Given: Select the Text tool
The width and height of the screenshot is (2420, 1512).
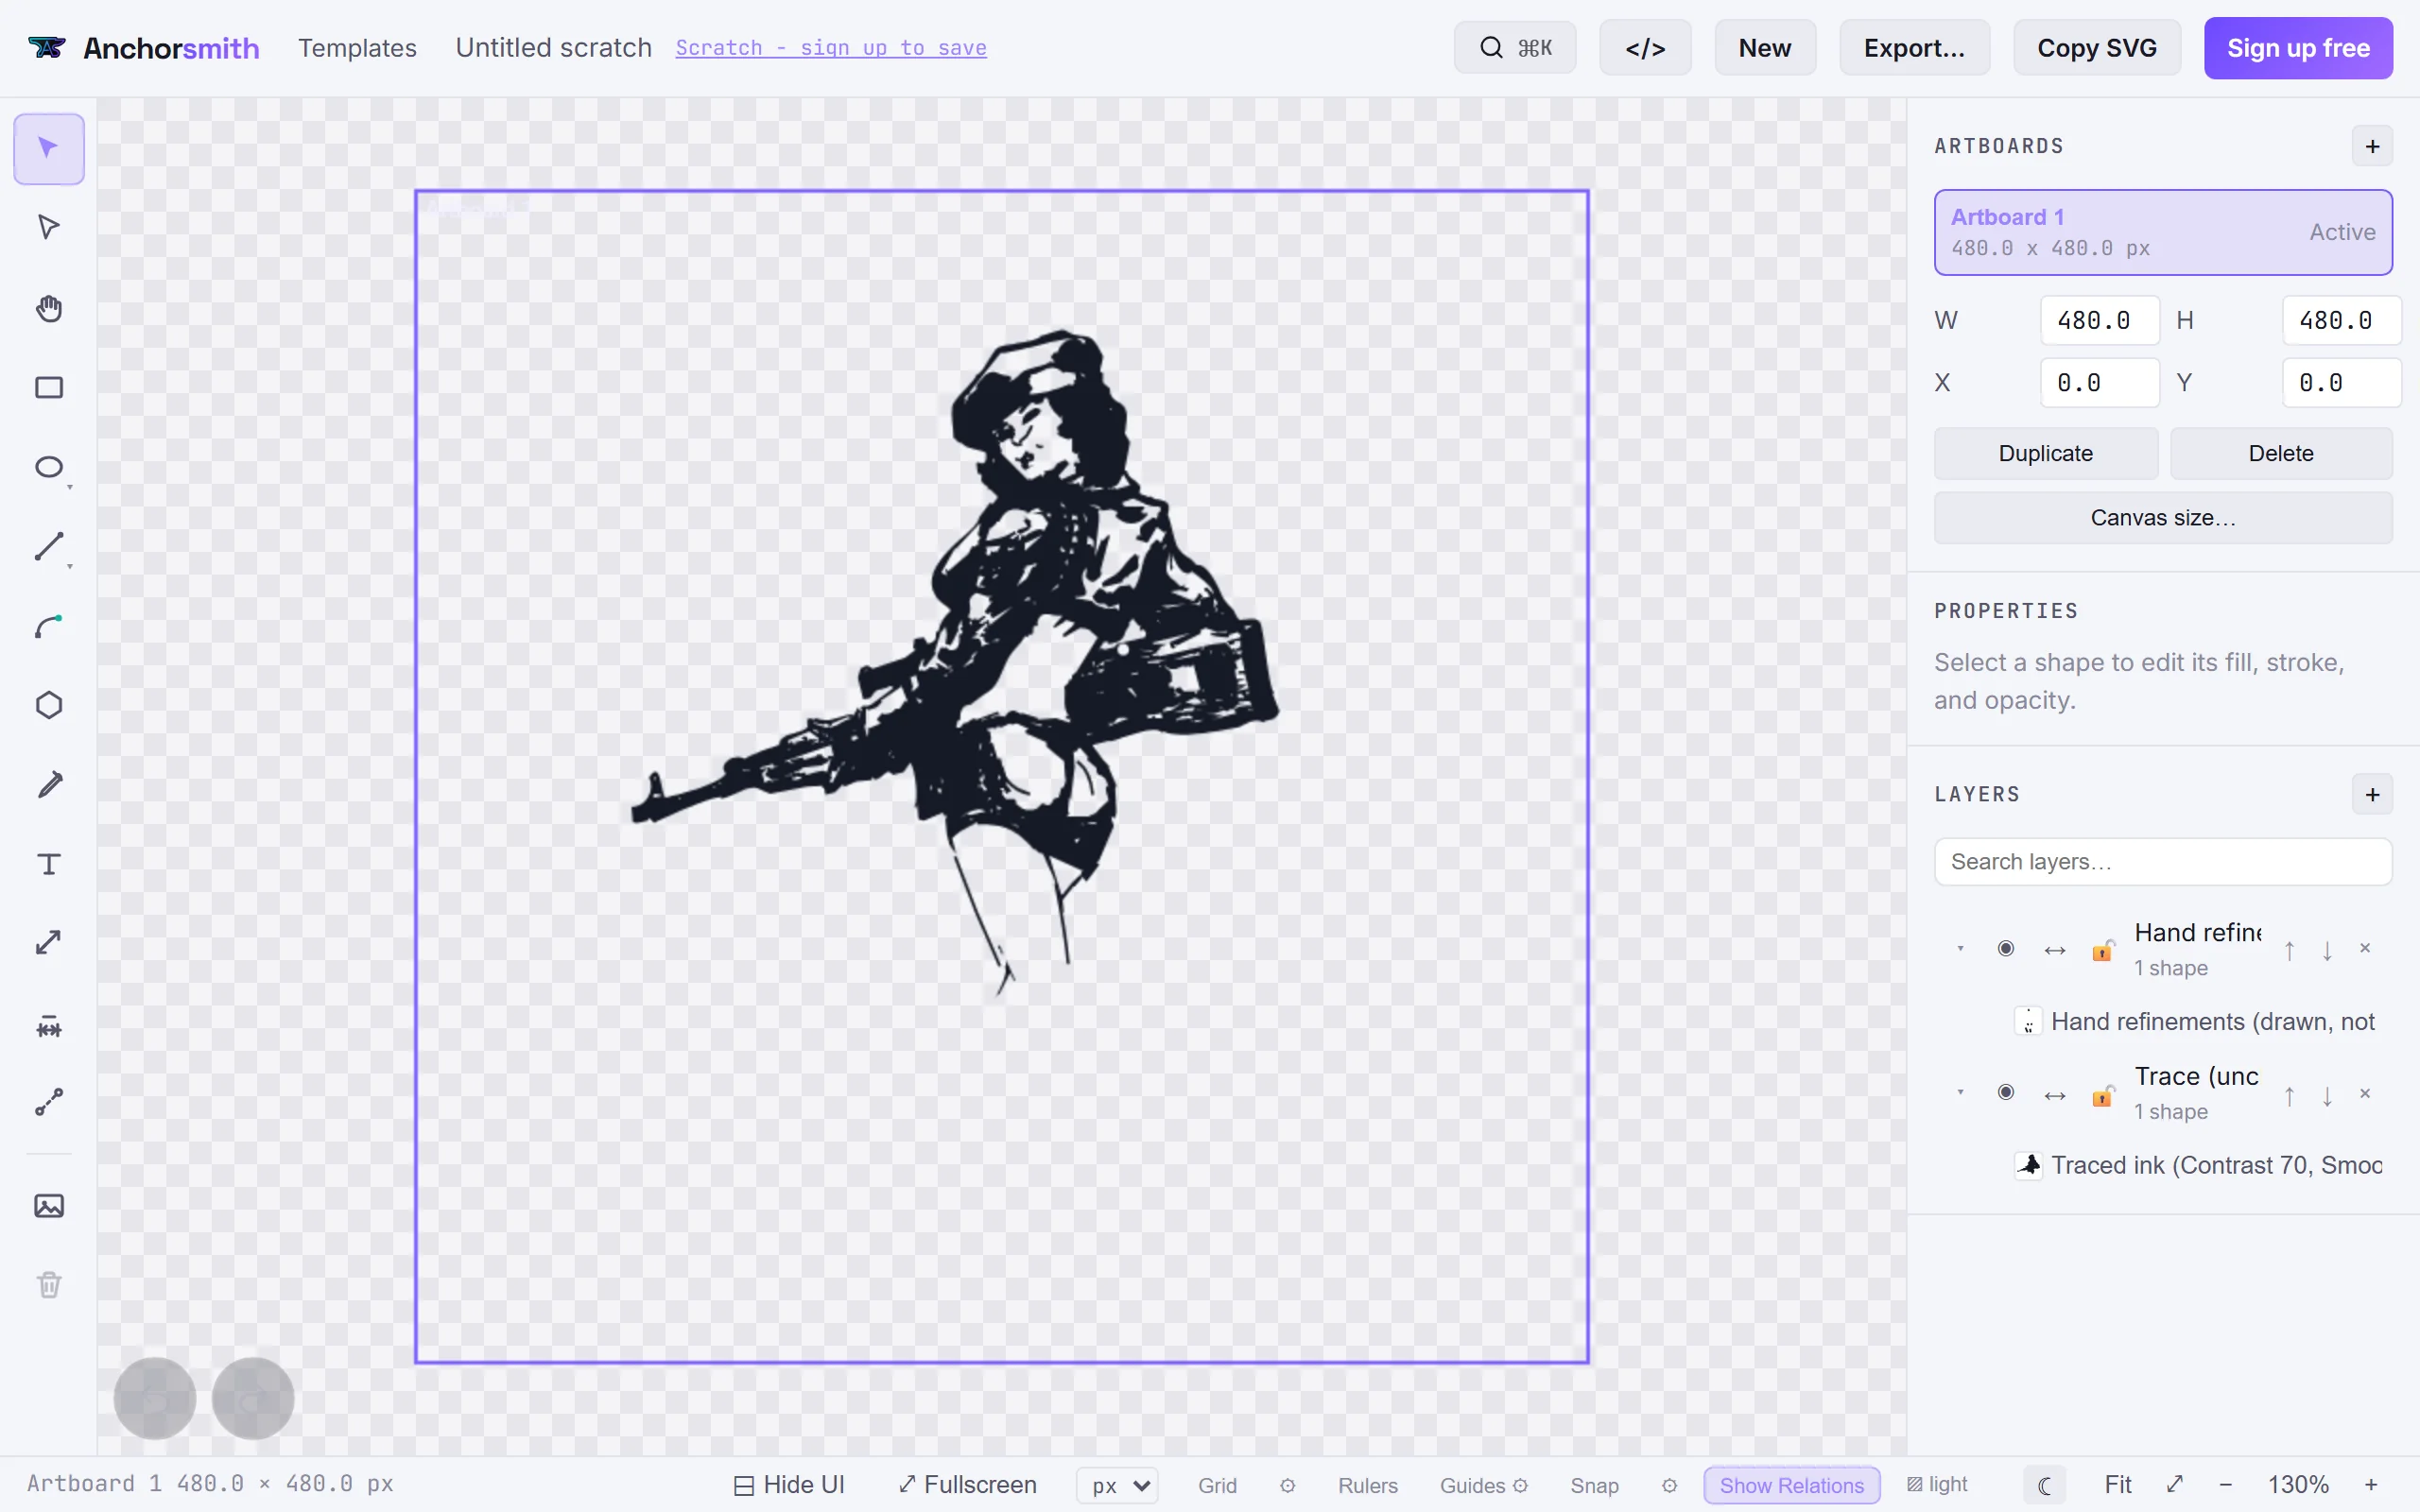Looking at the screenshot, I should click(x=48, y=864).
